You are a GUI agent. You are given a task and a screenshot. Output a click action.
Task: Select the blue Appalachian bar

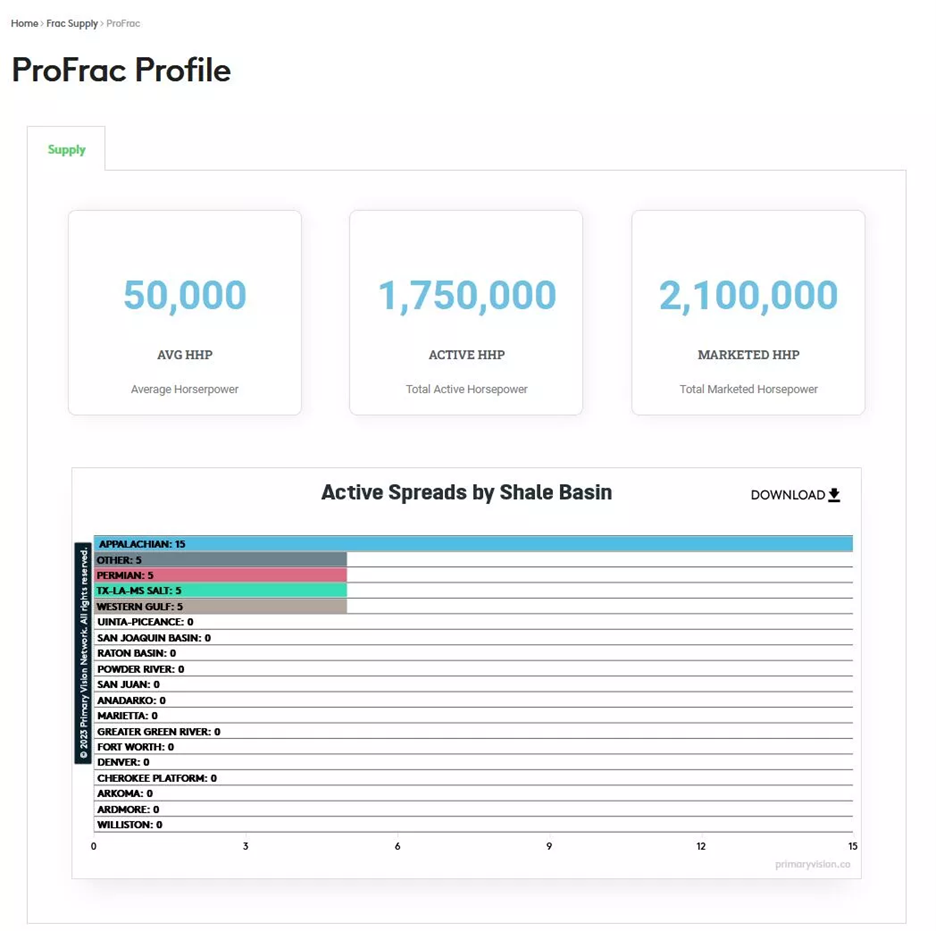tap(473, 544)
